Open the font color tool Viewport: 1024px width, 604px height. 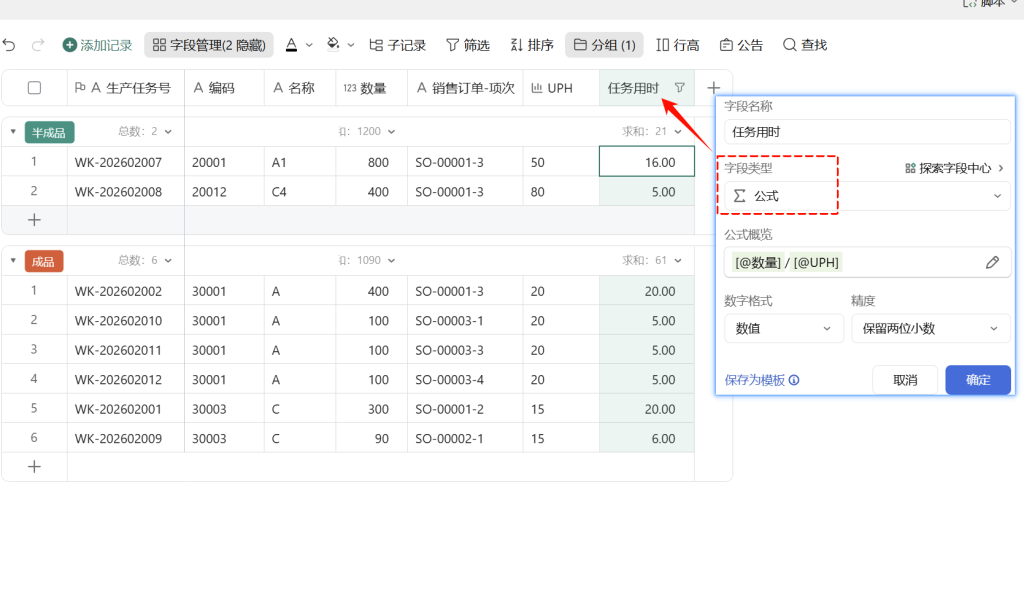pyautogui.click(x=292, y=45)
